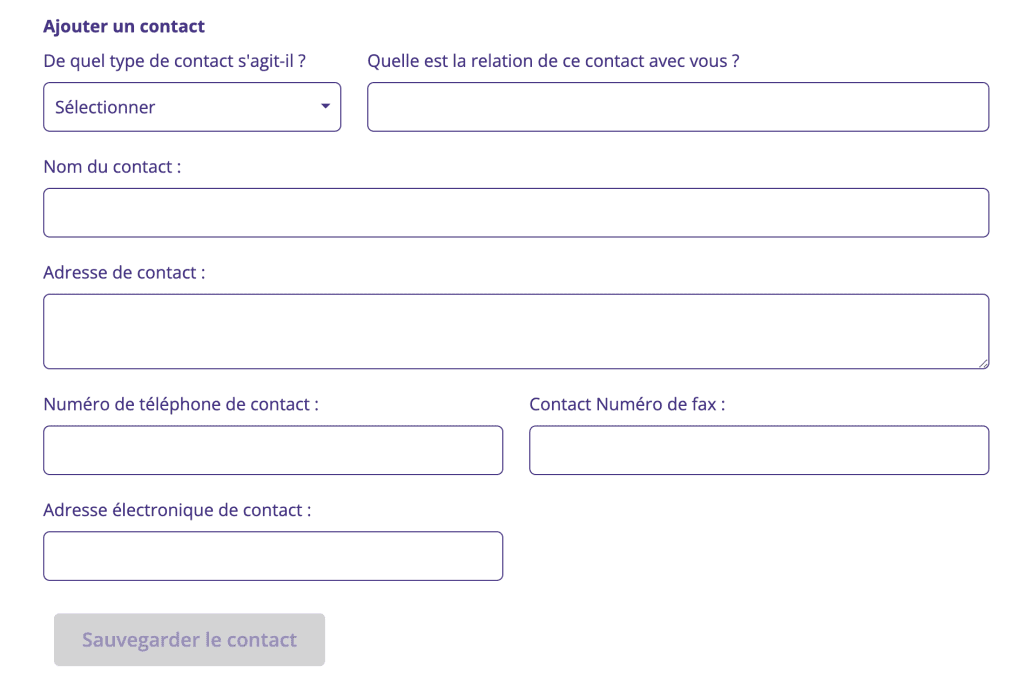Click the "Nom du contact :" label
Viewport: 1024px width, 677px height.
tap(112, 166)
